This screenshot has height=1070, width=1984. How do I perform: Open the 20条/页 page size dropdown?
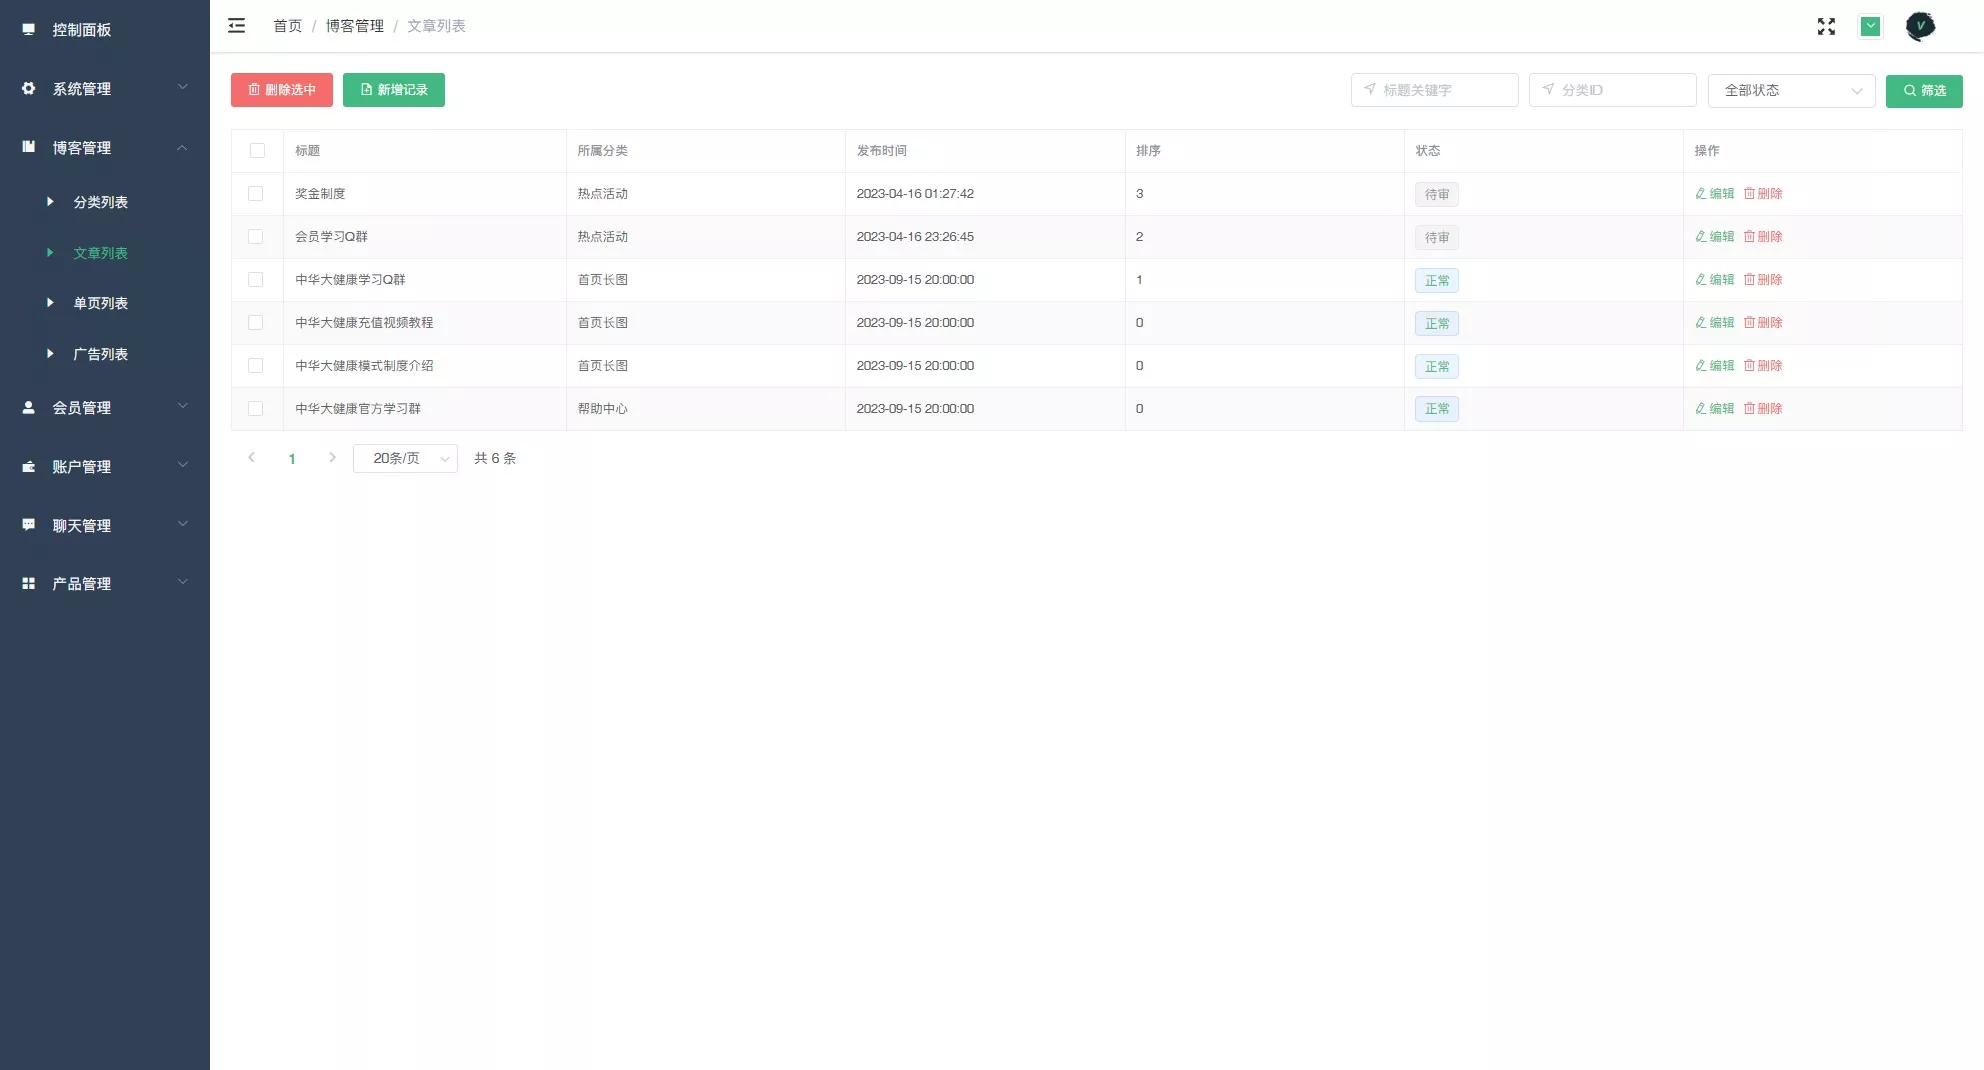(x=405, y=459)
